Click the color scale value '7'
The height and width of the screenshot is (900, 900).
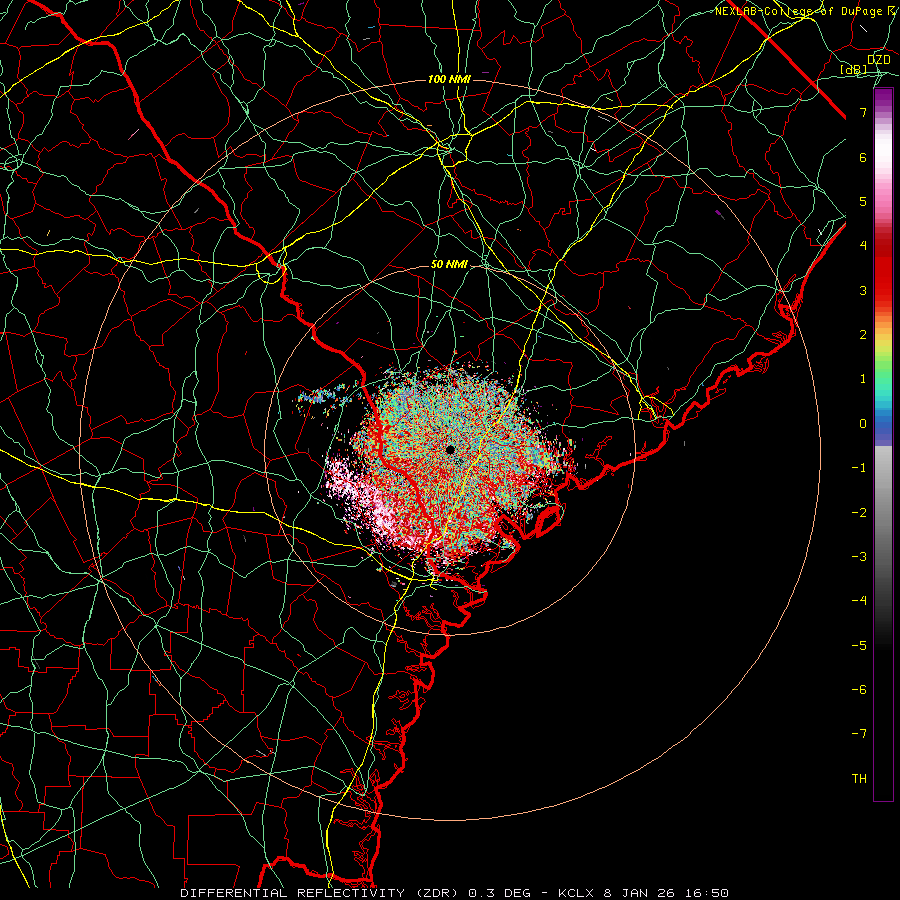pyautogui.click(x=863, y=112)
